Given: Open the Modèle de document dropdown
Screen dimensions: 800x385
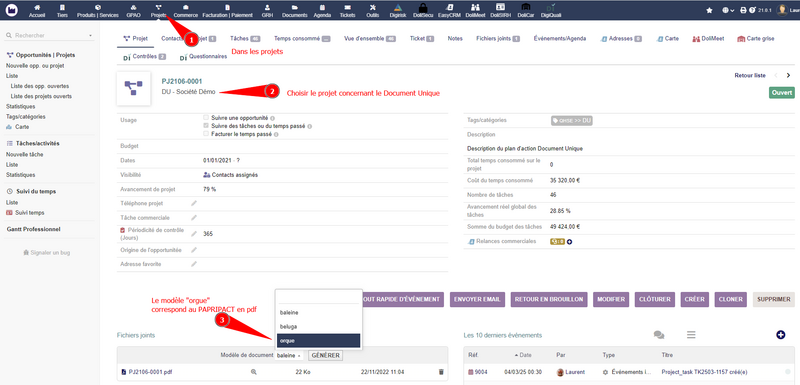Looking at the screenshot, I should point(290,355).
